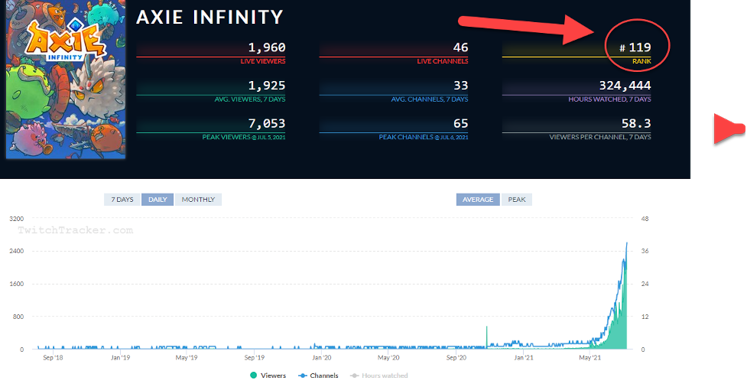Click the AXIE INFINITY title

210,18
